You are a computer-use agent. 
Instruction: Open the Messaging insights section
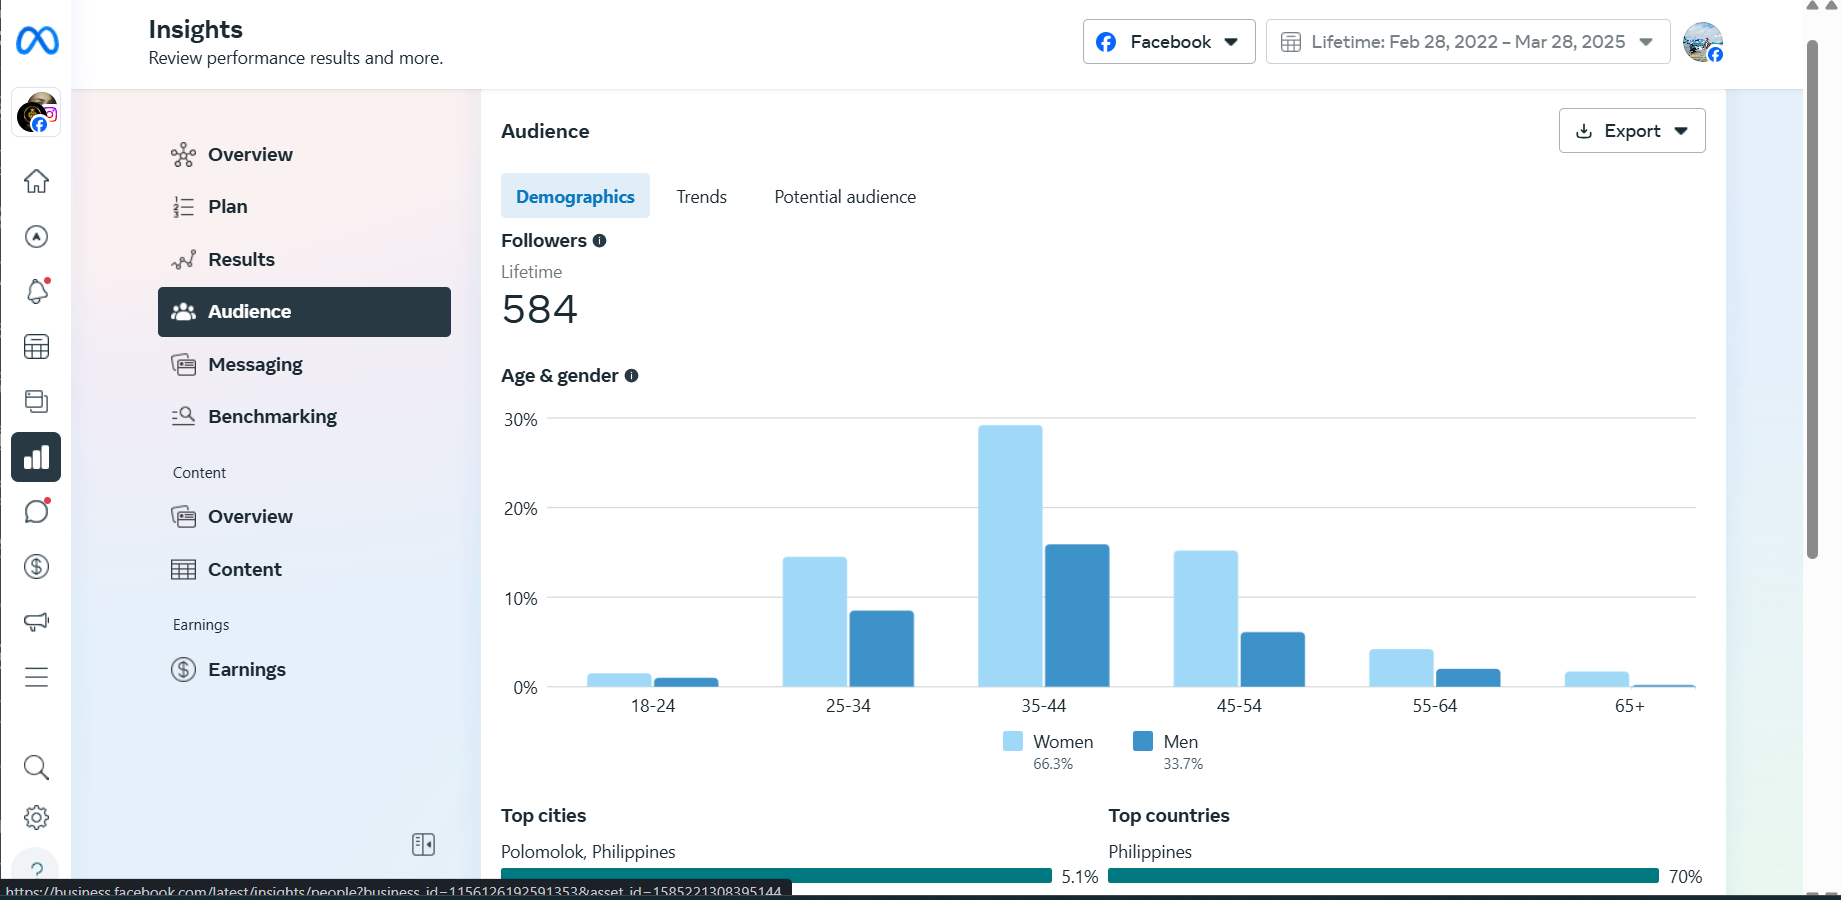tap(255, 365)
